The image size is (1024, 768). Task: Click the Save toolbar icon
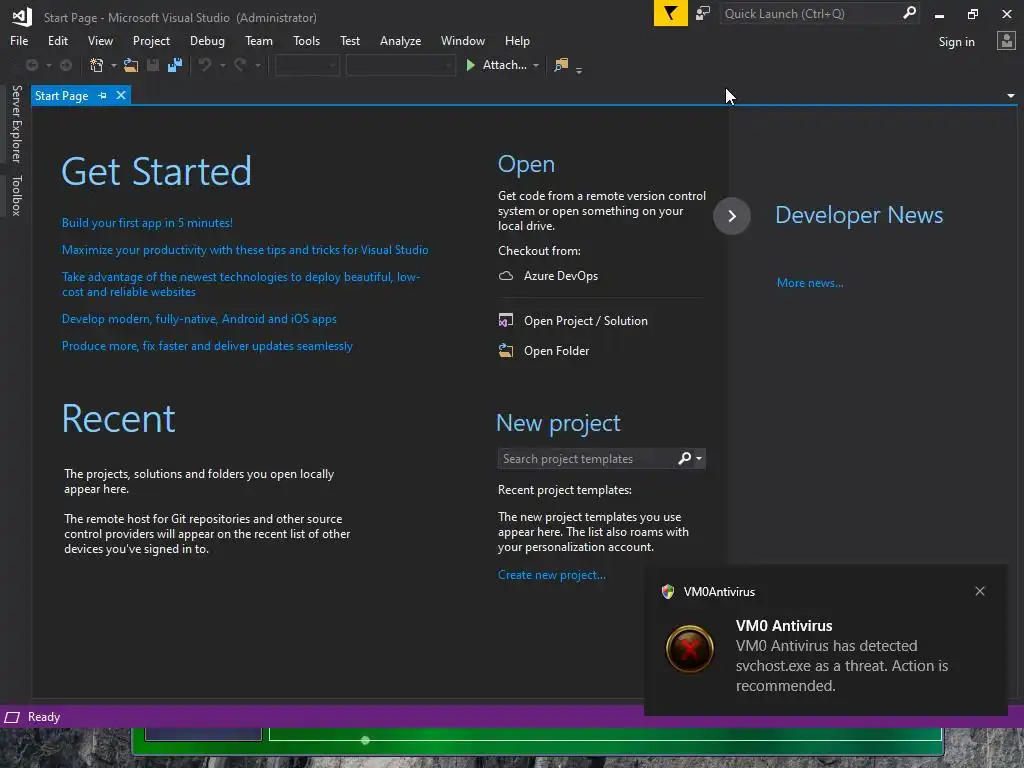click(x=153, y=65)
